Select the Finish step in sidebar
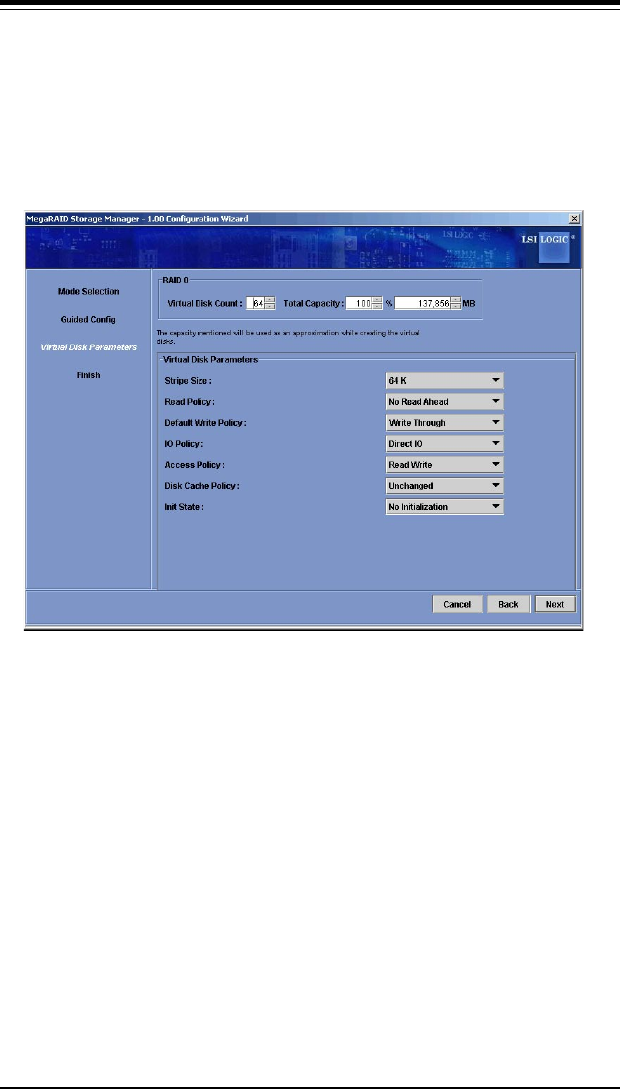This screenshot has width=620, height=1089. pyautogui.click(x=89, y=374)
